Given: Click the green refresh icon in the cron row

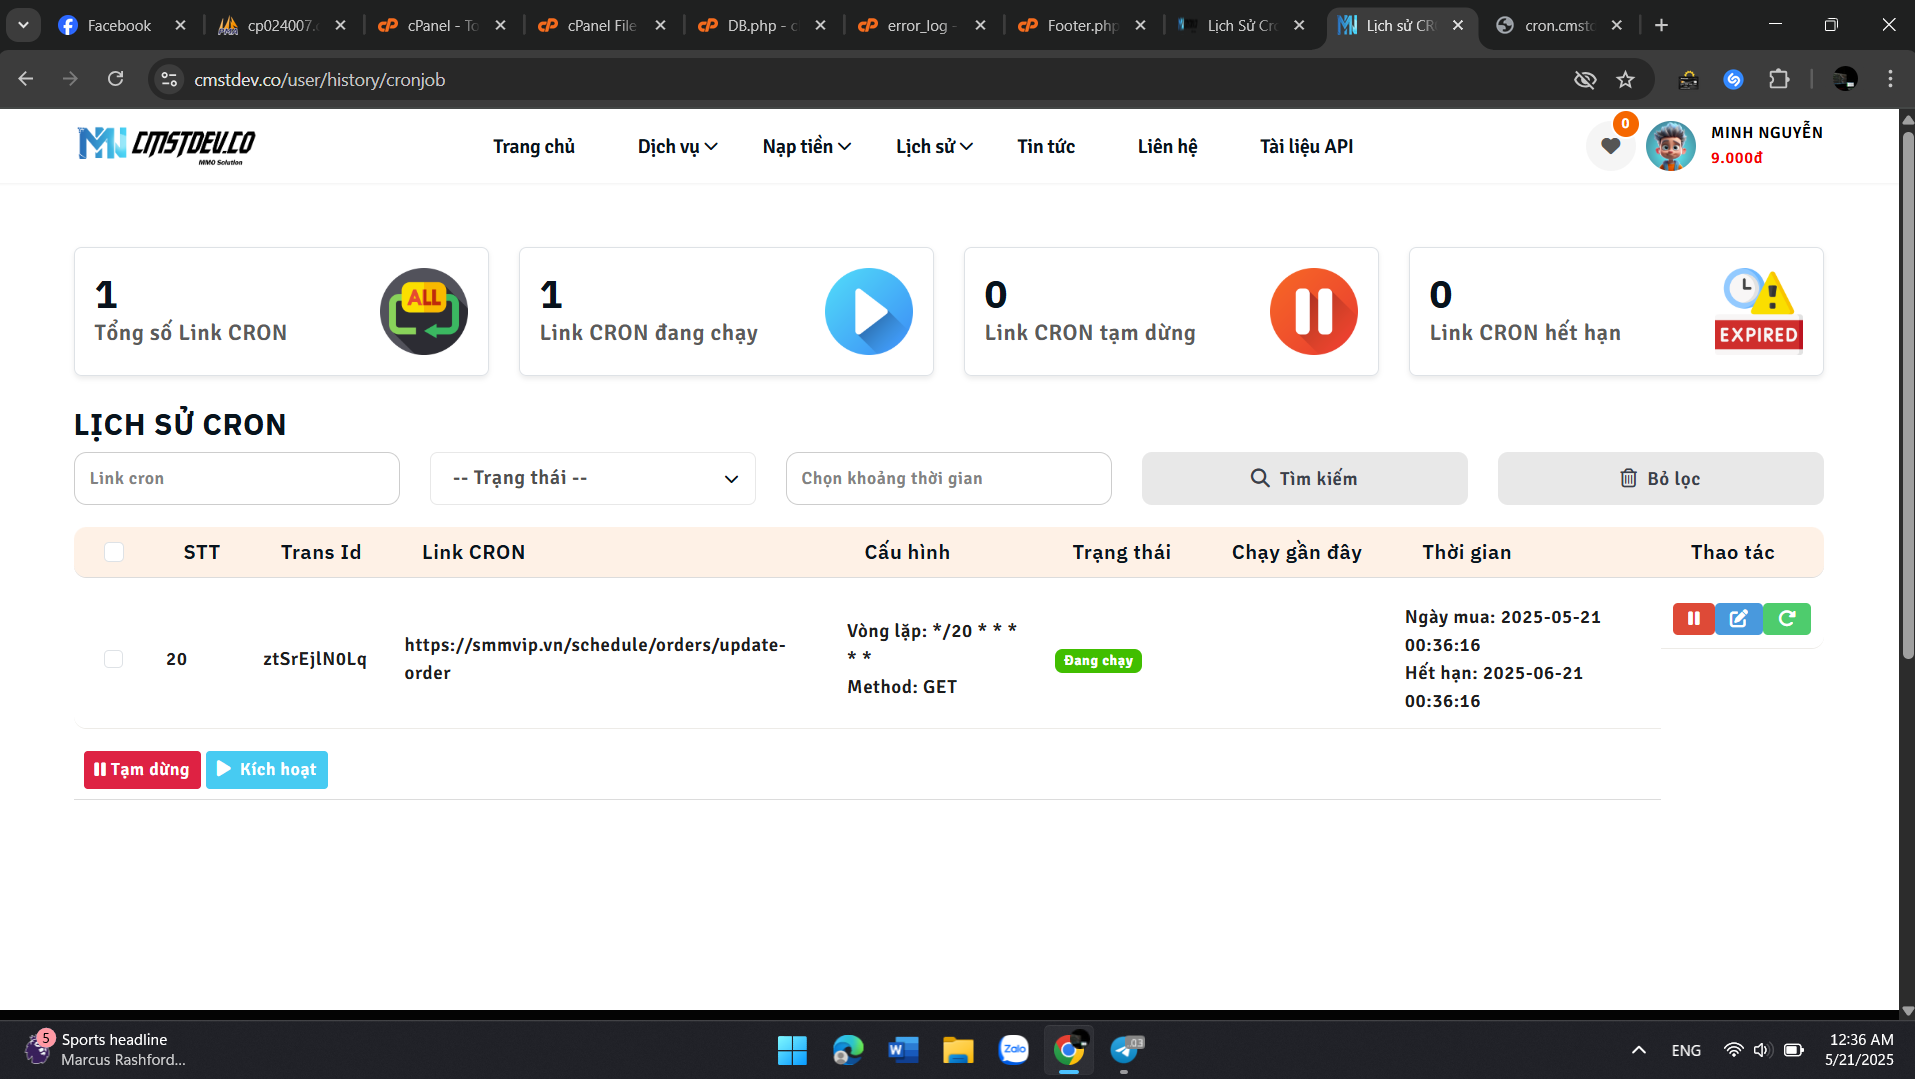Looking at the screenshot, I should (x=1786, y=619).
